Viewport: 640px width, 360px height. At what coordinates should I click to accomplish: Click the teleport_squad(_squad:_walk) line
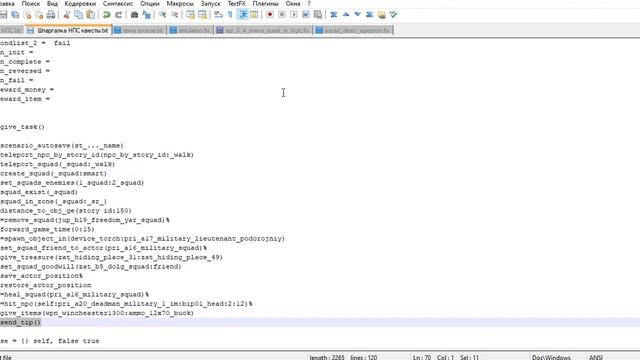(x=58, y=164)
